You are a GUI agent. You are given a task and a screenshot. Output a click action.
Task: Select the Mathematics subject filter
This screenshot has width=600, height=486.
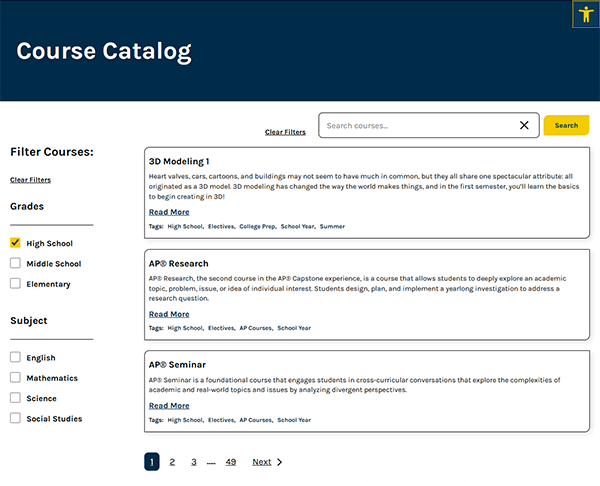15,378
